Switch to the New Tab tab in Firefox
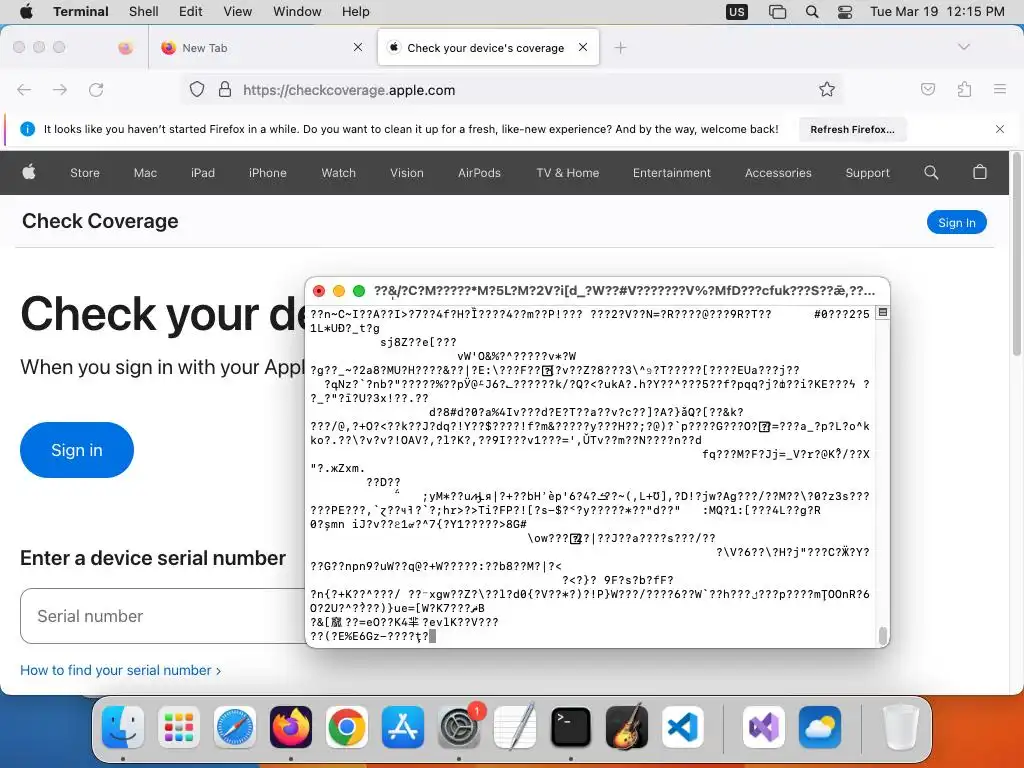 (x=261, y=47)
